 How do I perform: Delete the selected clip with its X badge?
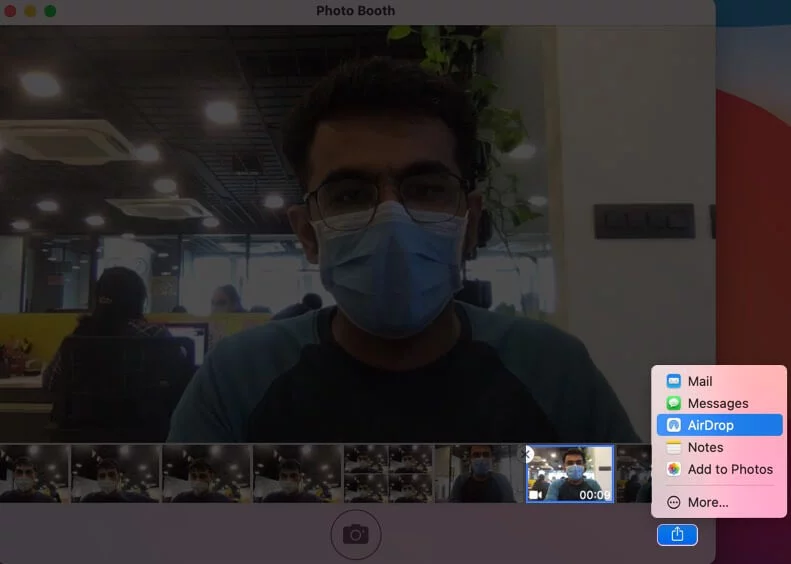coord(527,455)
